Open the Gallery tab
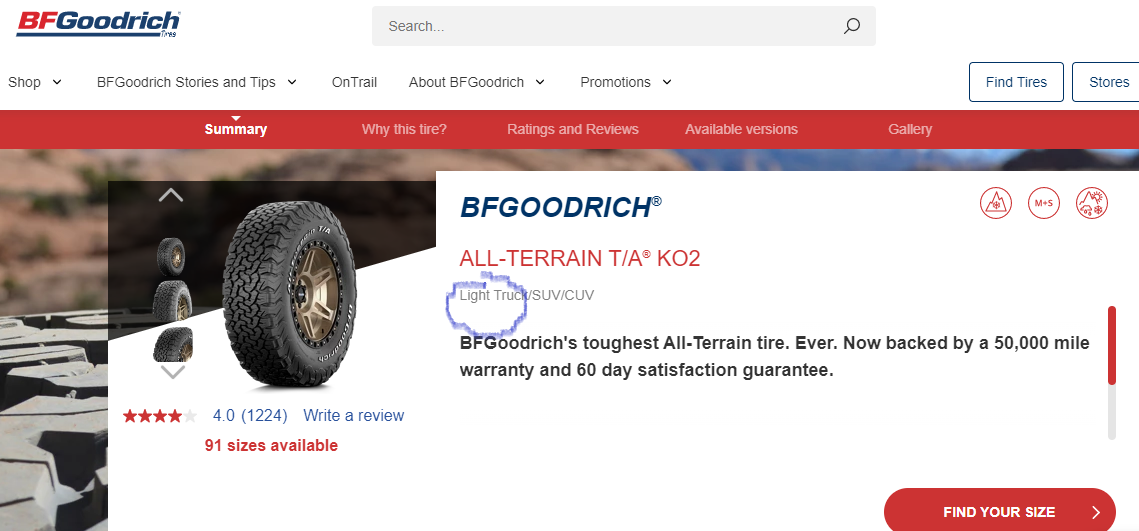 [x=909, y=129]
